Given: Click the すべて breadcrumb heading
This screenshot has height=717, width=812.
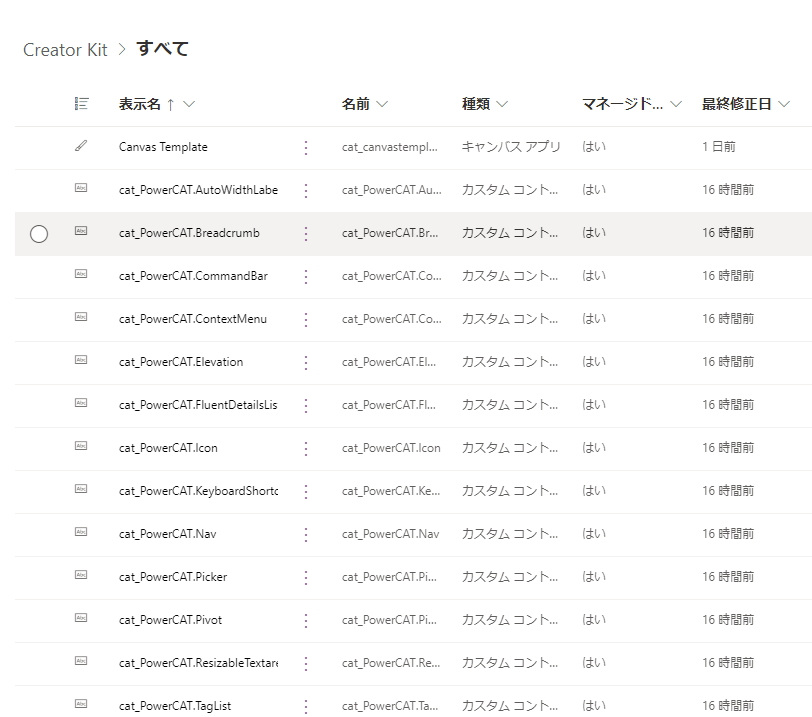Looking at the screenshot, I should 162,49.
